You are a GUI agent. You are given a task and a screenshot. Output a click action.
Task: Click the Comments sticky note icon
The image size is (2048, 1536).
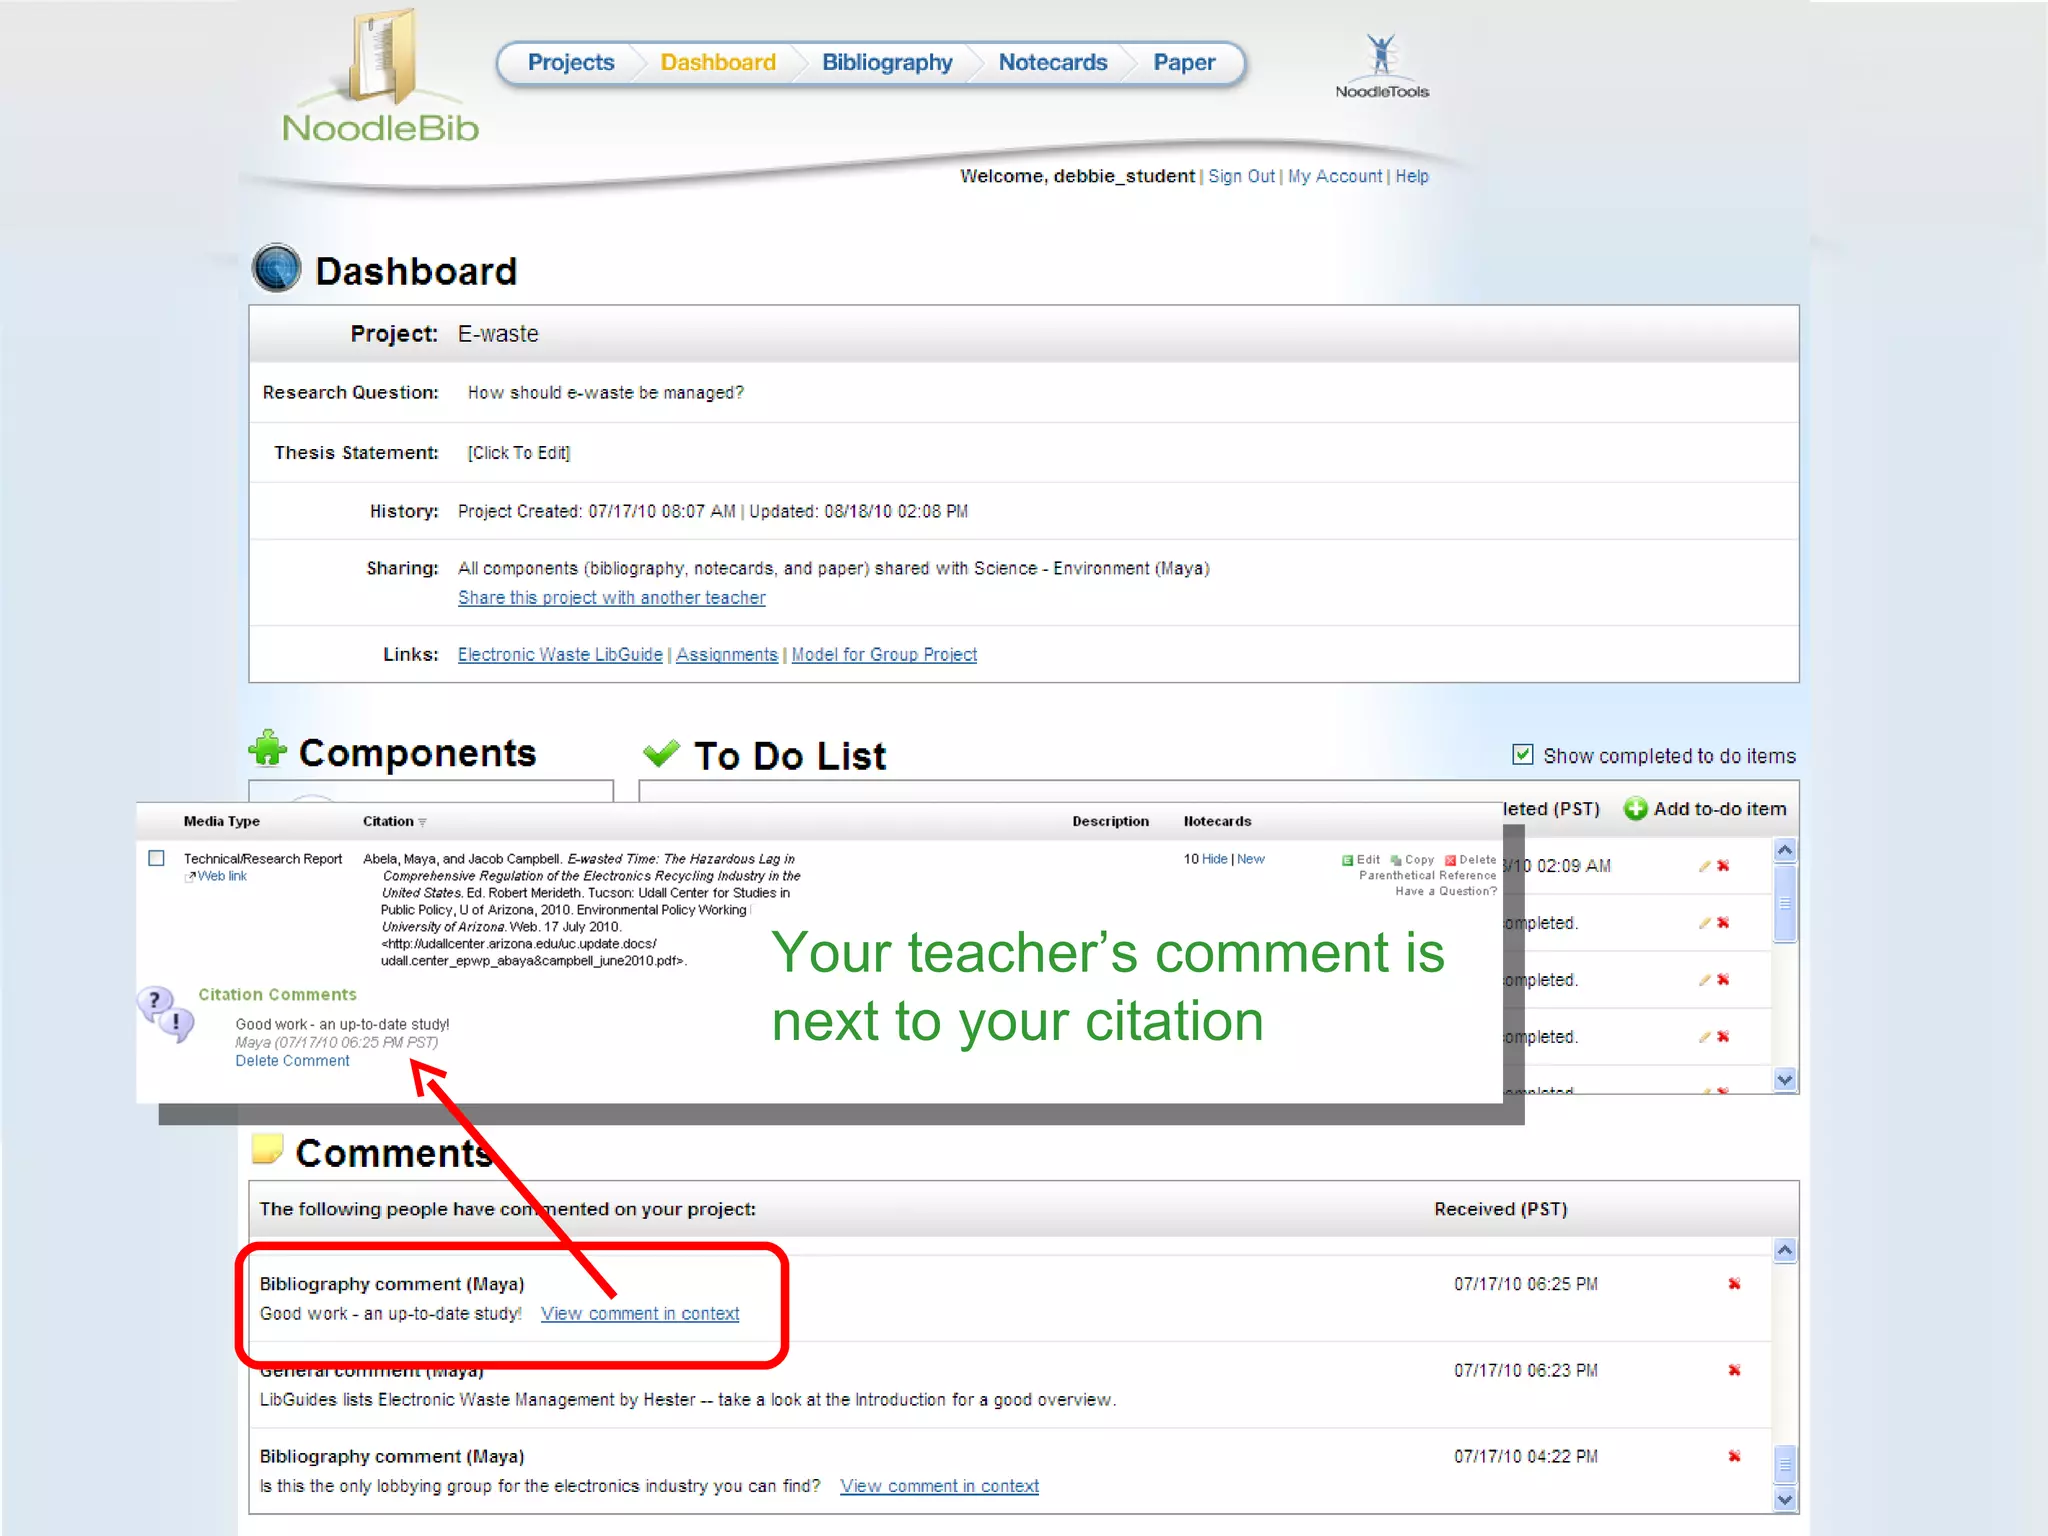267,1149
